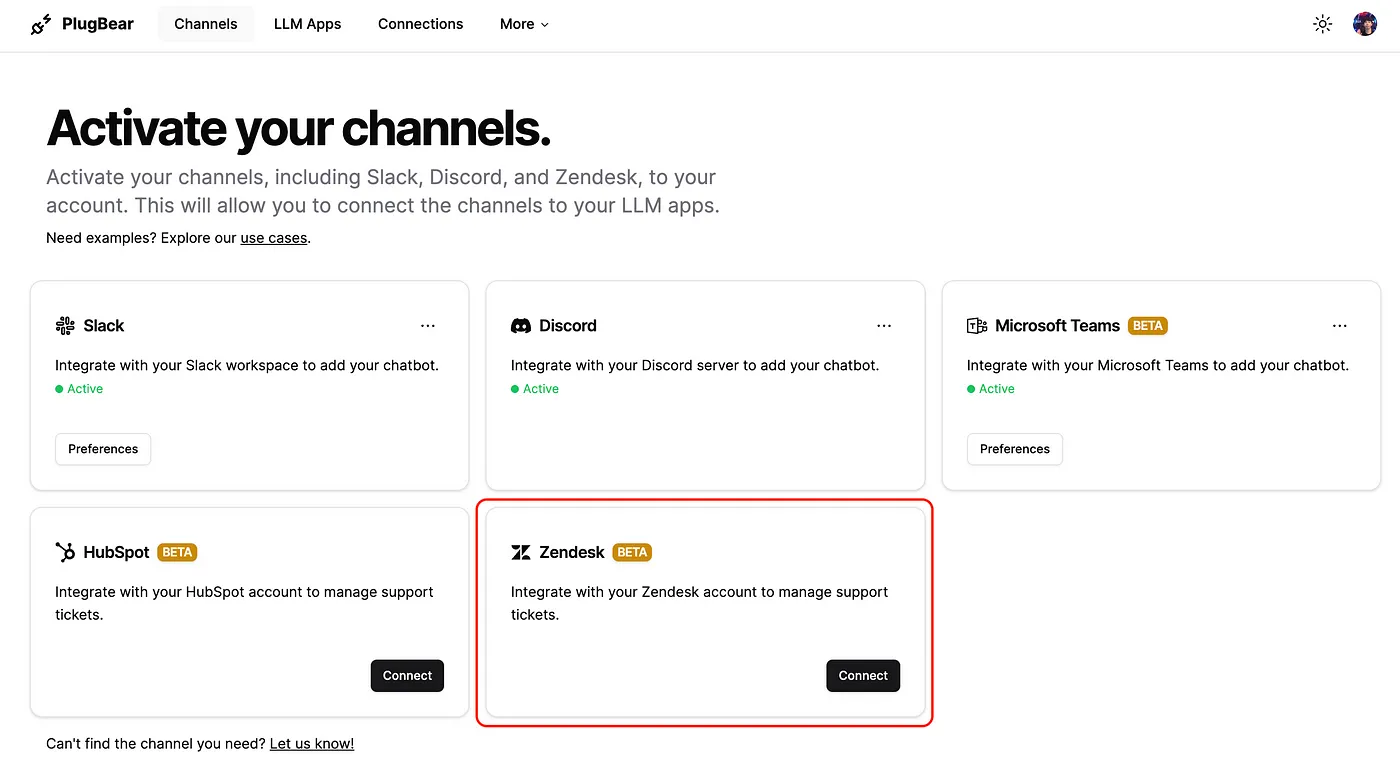Select the Channels tab
Image resolution: width=1400 pixels, height=776 pixels.
205,24
